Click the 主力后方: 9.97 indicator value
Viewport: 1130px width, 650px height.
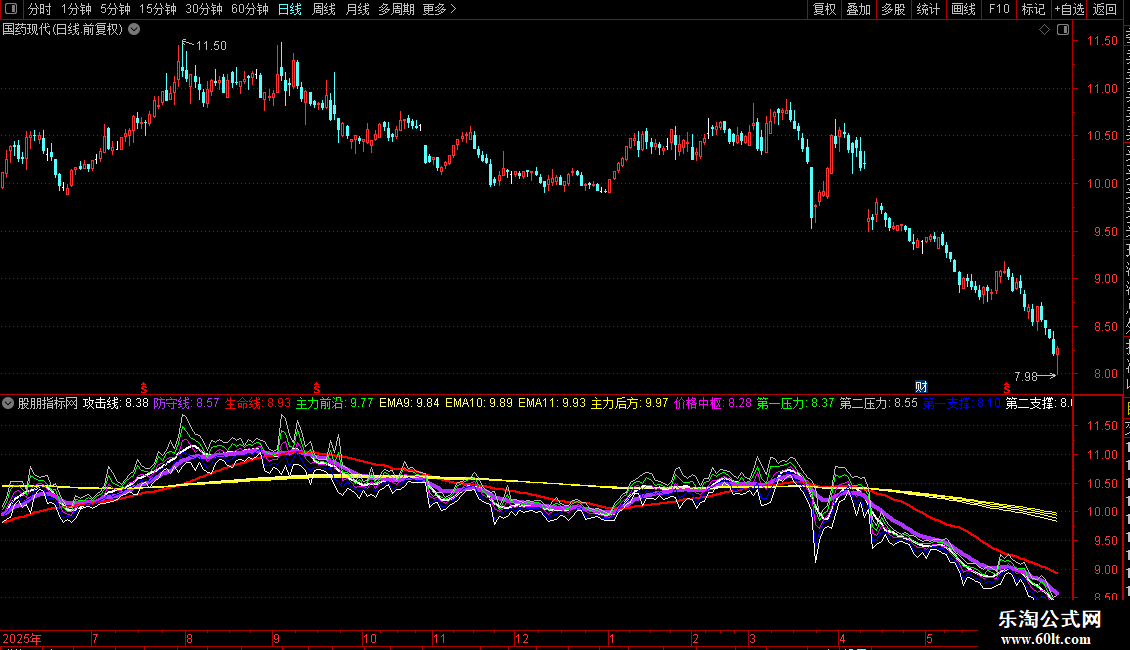(630, 404)
